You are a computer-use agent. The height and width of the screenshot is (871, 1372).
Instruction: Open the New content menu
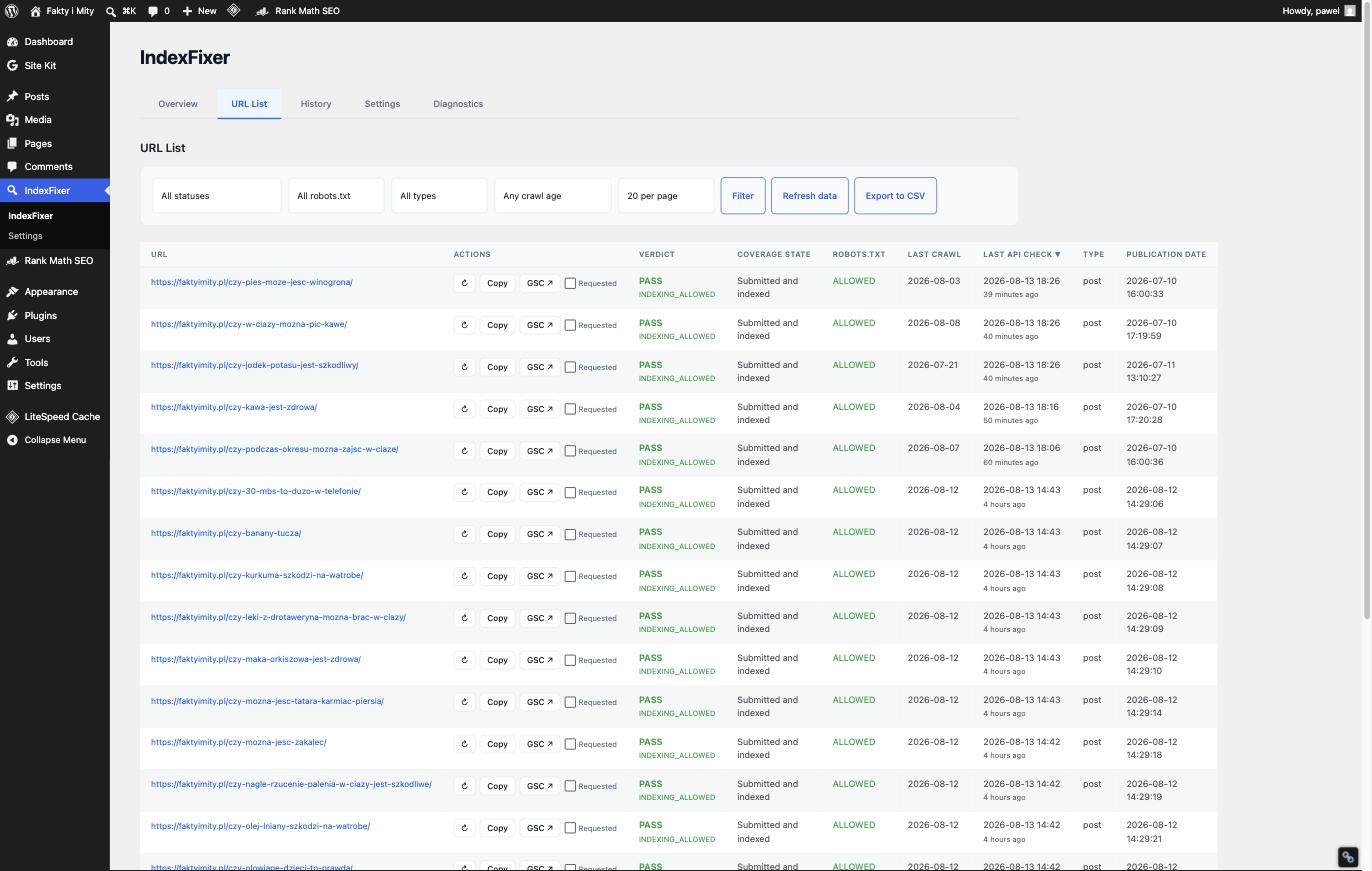pyautogui.click(x=199, y=11)
